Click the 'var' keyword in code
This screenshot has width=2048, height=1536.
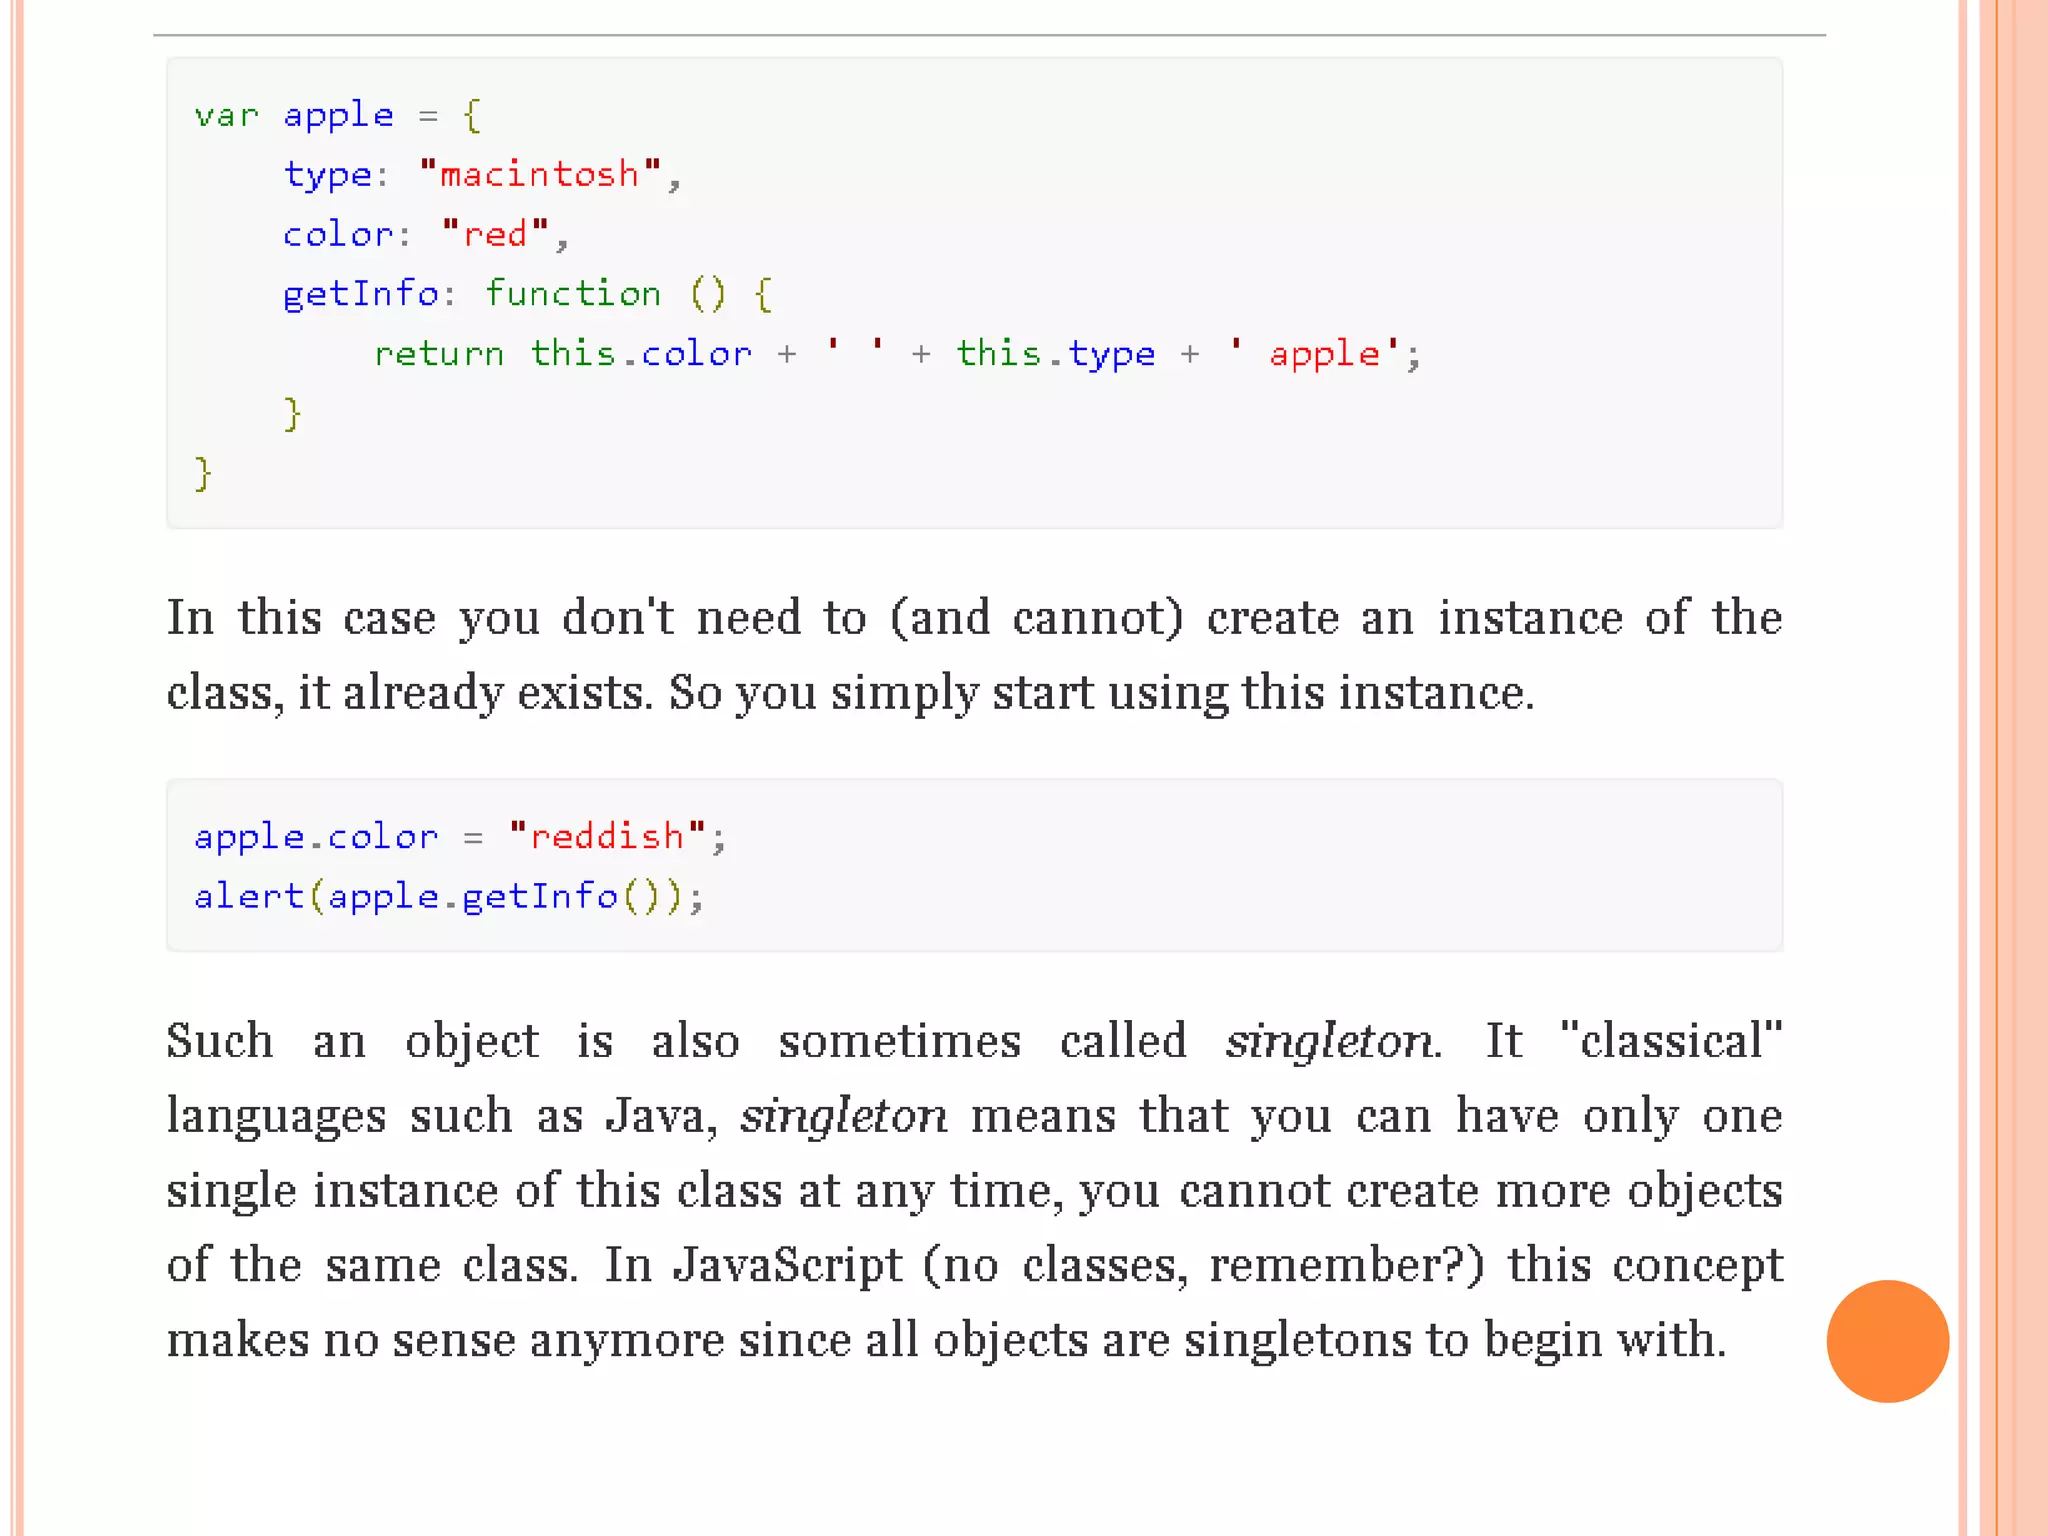coord(226,115)
